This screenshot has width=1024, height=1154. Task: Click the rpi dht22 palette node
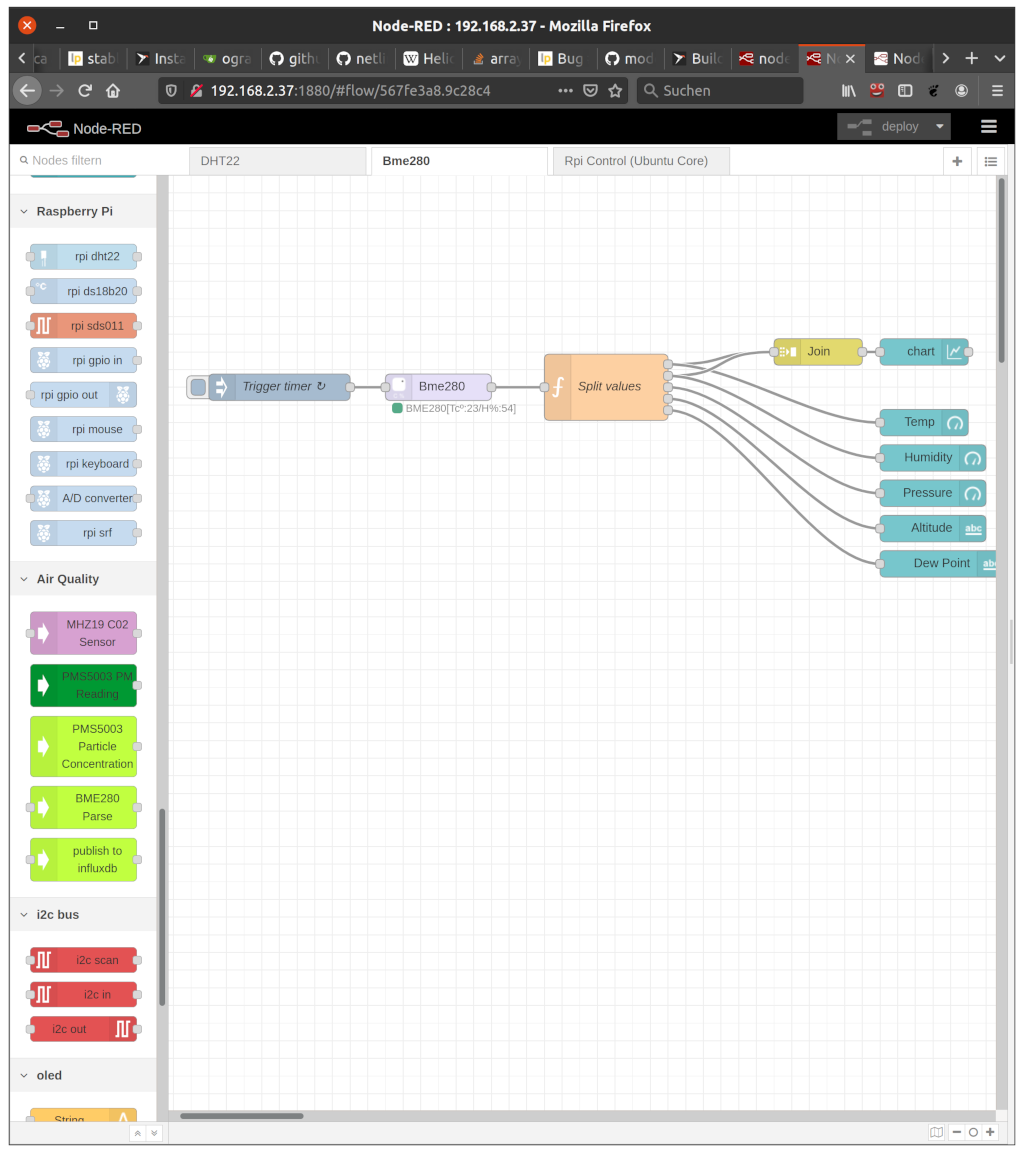click(83, 256)
